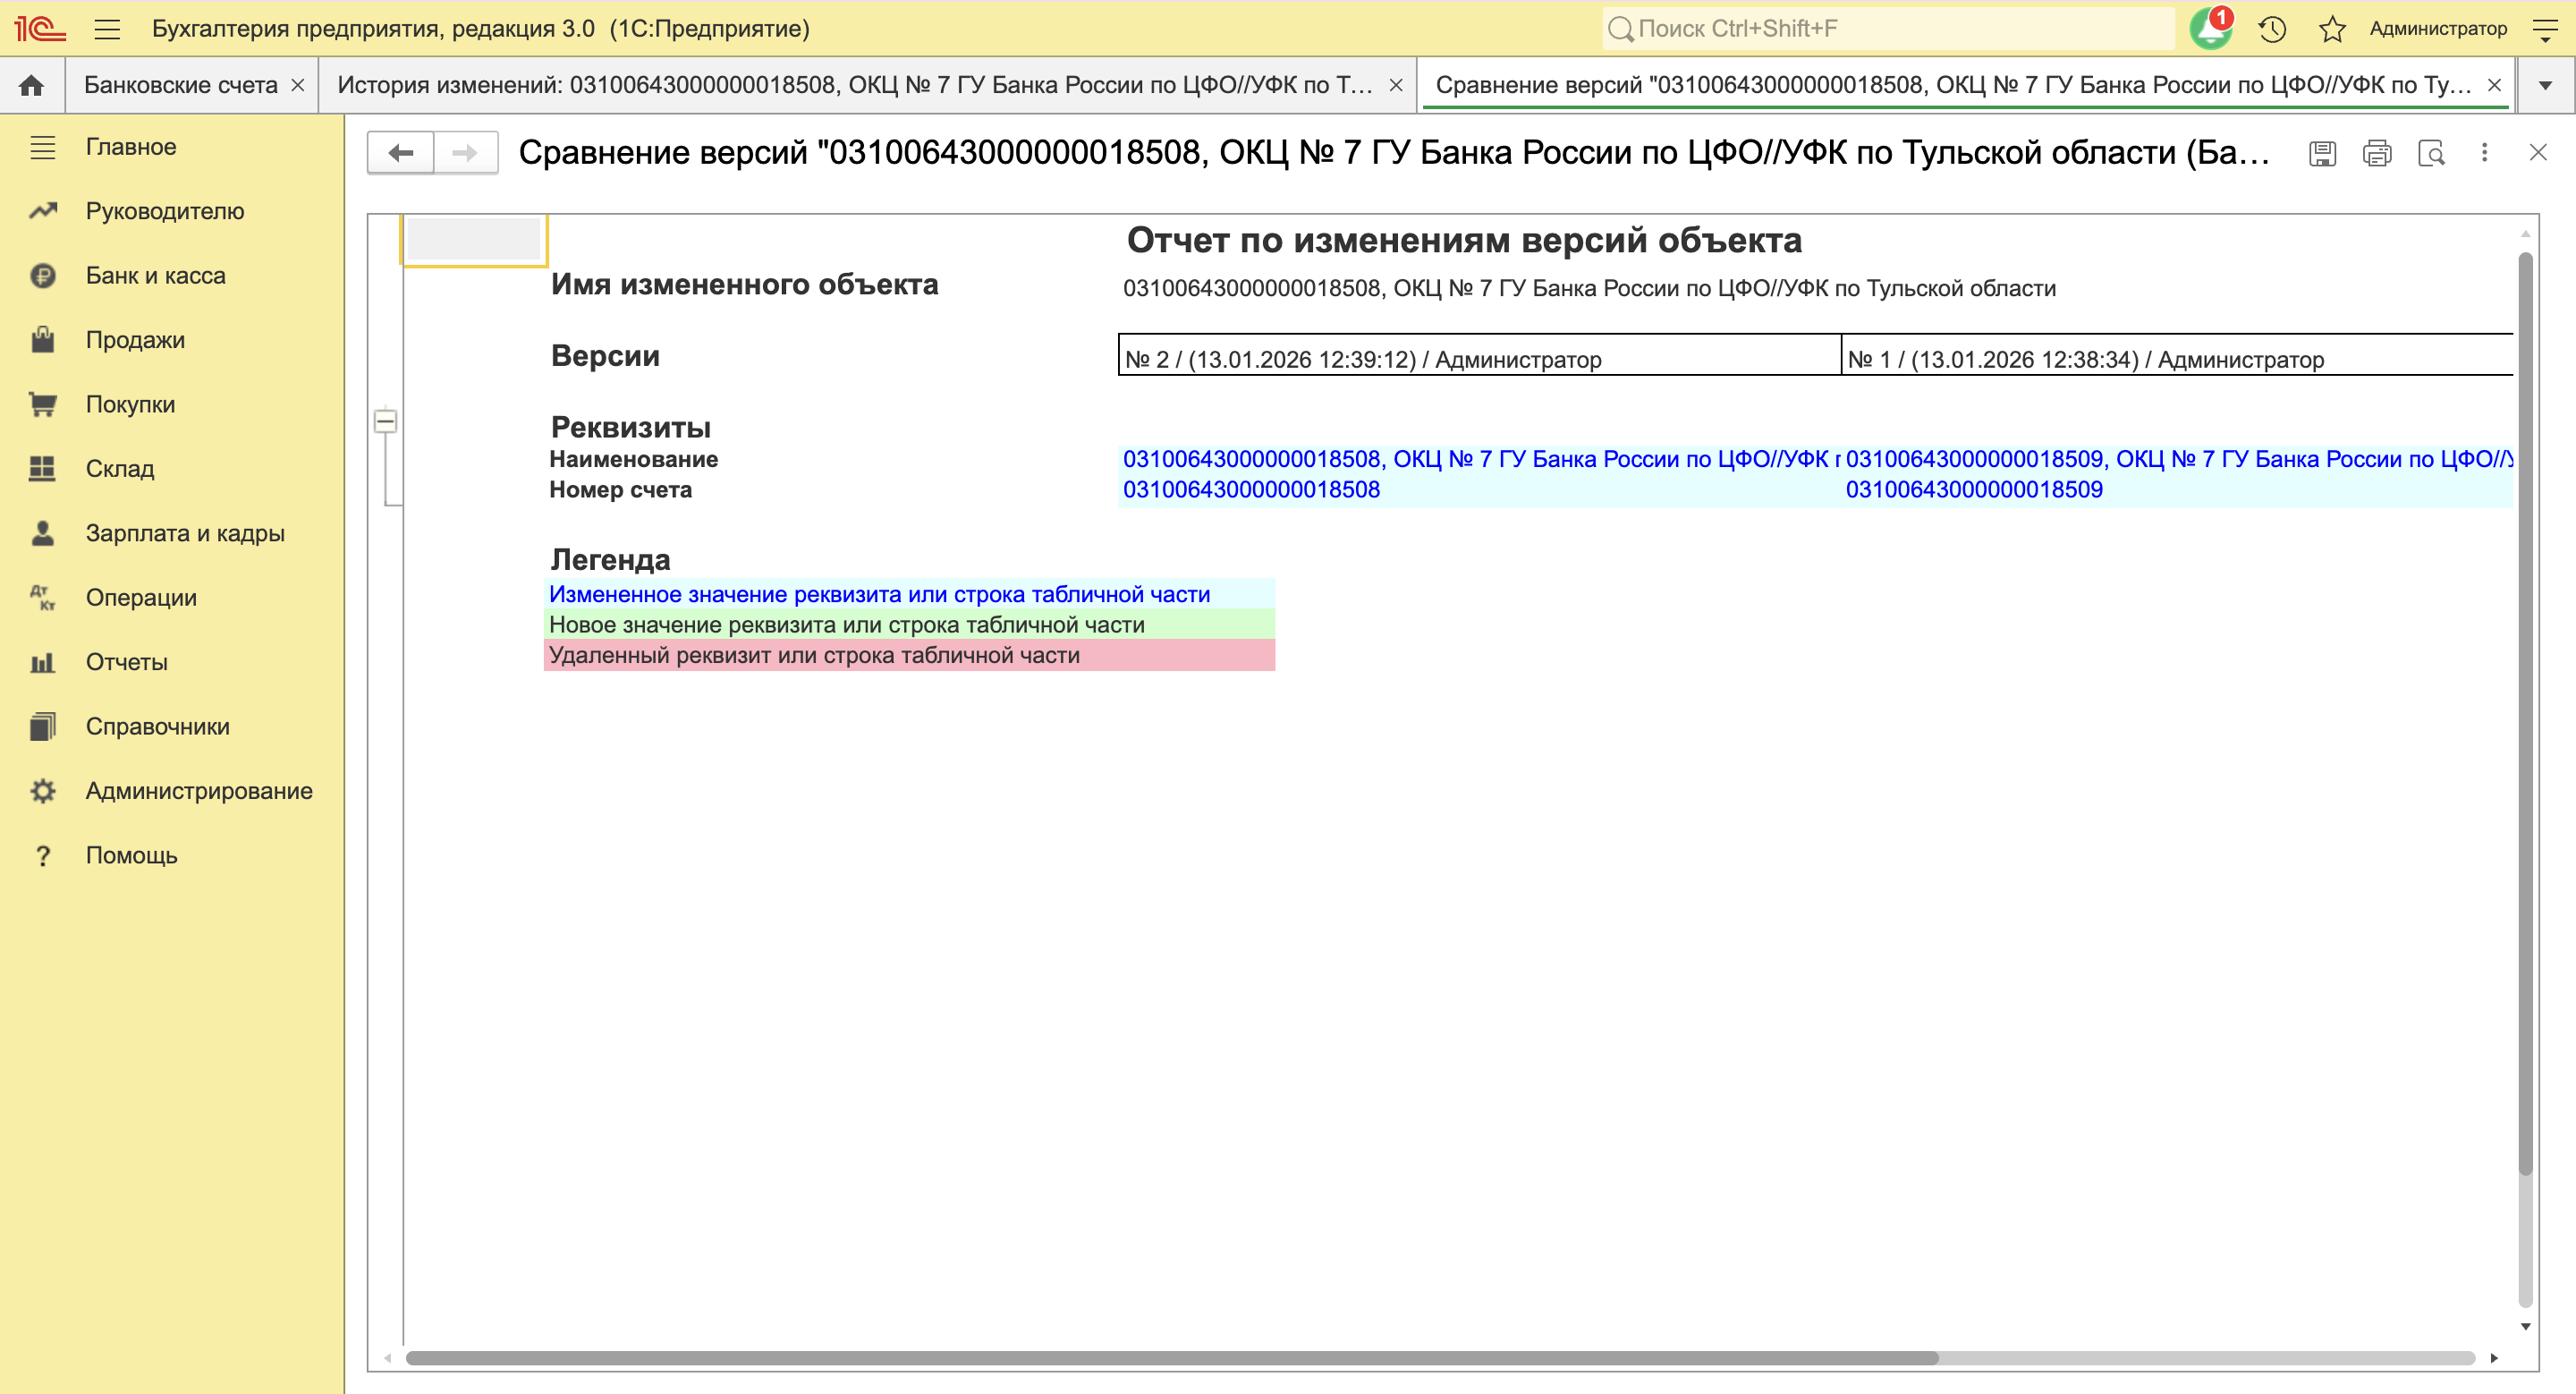The width and height of the screenshot is (2576, 1394).
Task: Click the horizontal scrollbar of report
Action: tap(1170, 1357)
